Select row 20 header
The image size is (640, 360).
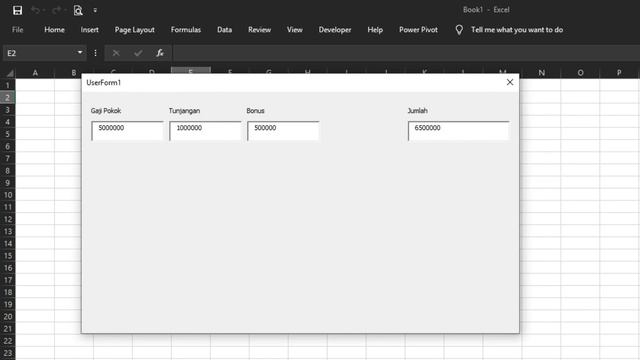7,317
